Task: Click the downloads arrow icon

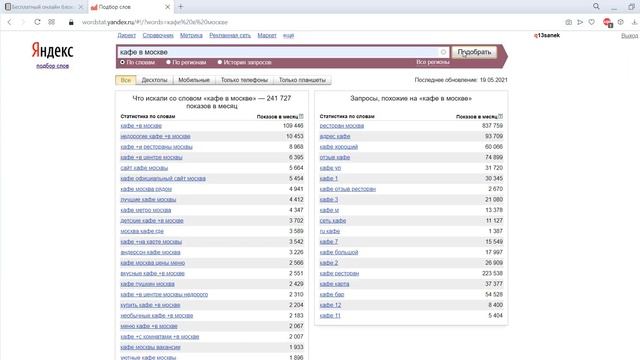Action: [634, 22]
